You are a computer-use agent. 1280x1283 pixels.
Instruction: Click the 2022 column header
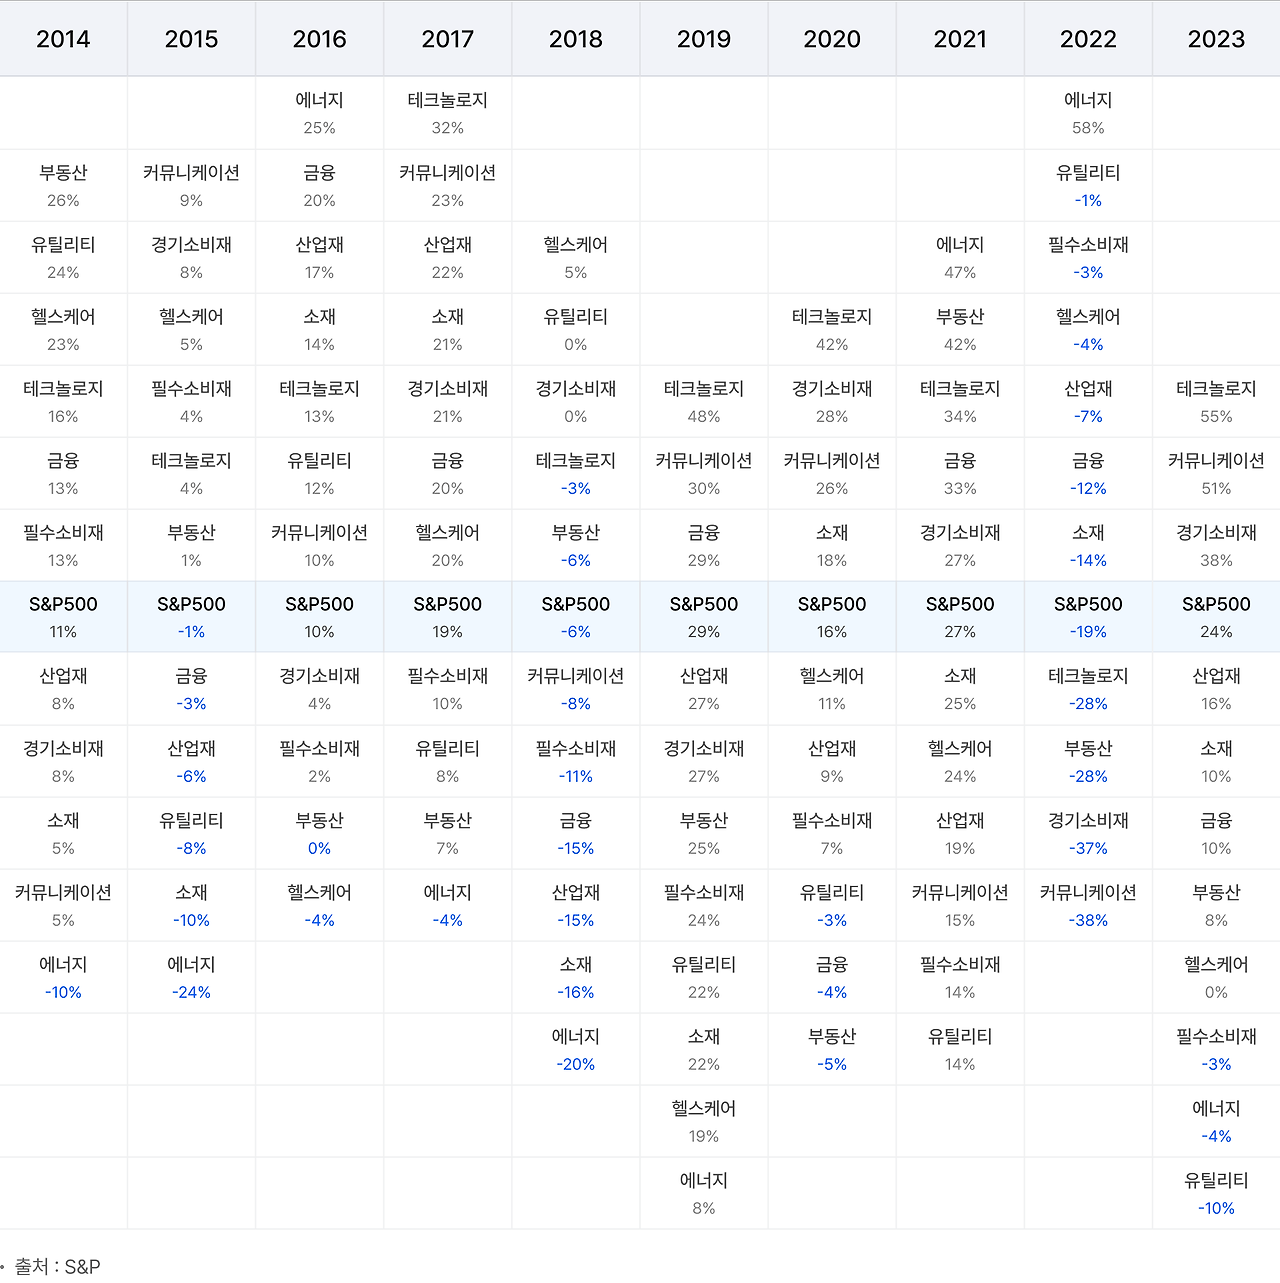pyautogui.click(x=1088, y=39)
